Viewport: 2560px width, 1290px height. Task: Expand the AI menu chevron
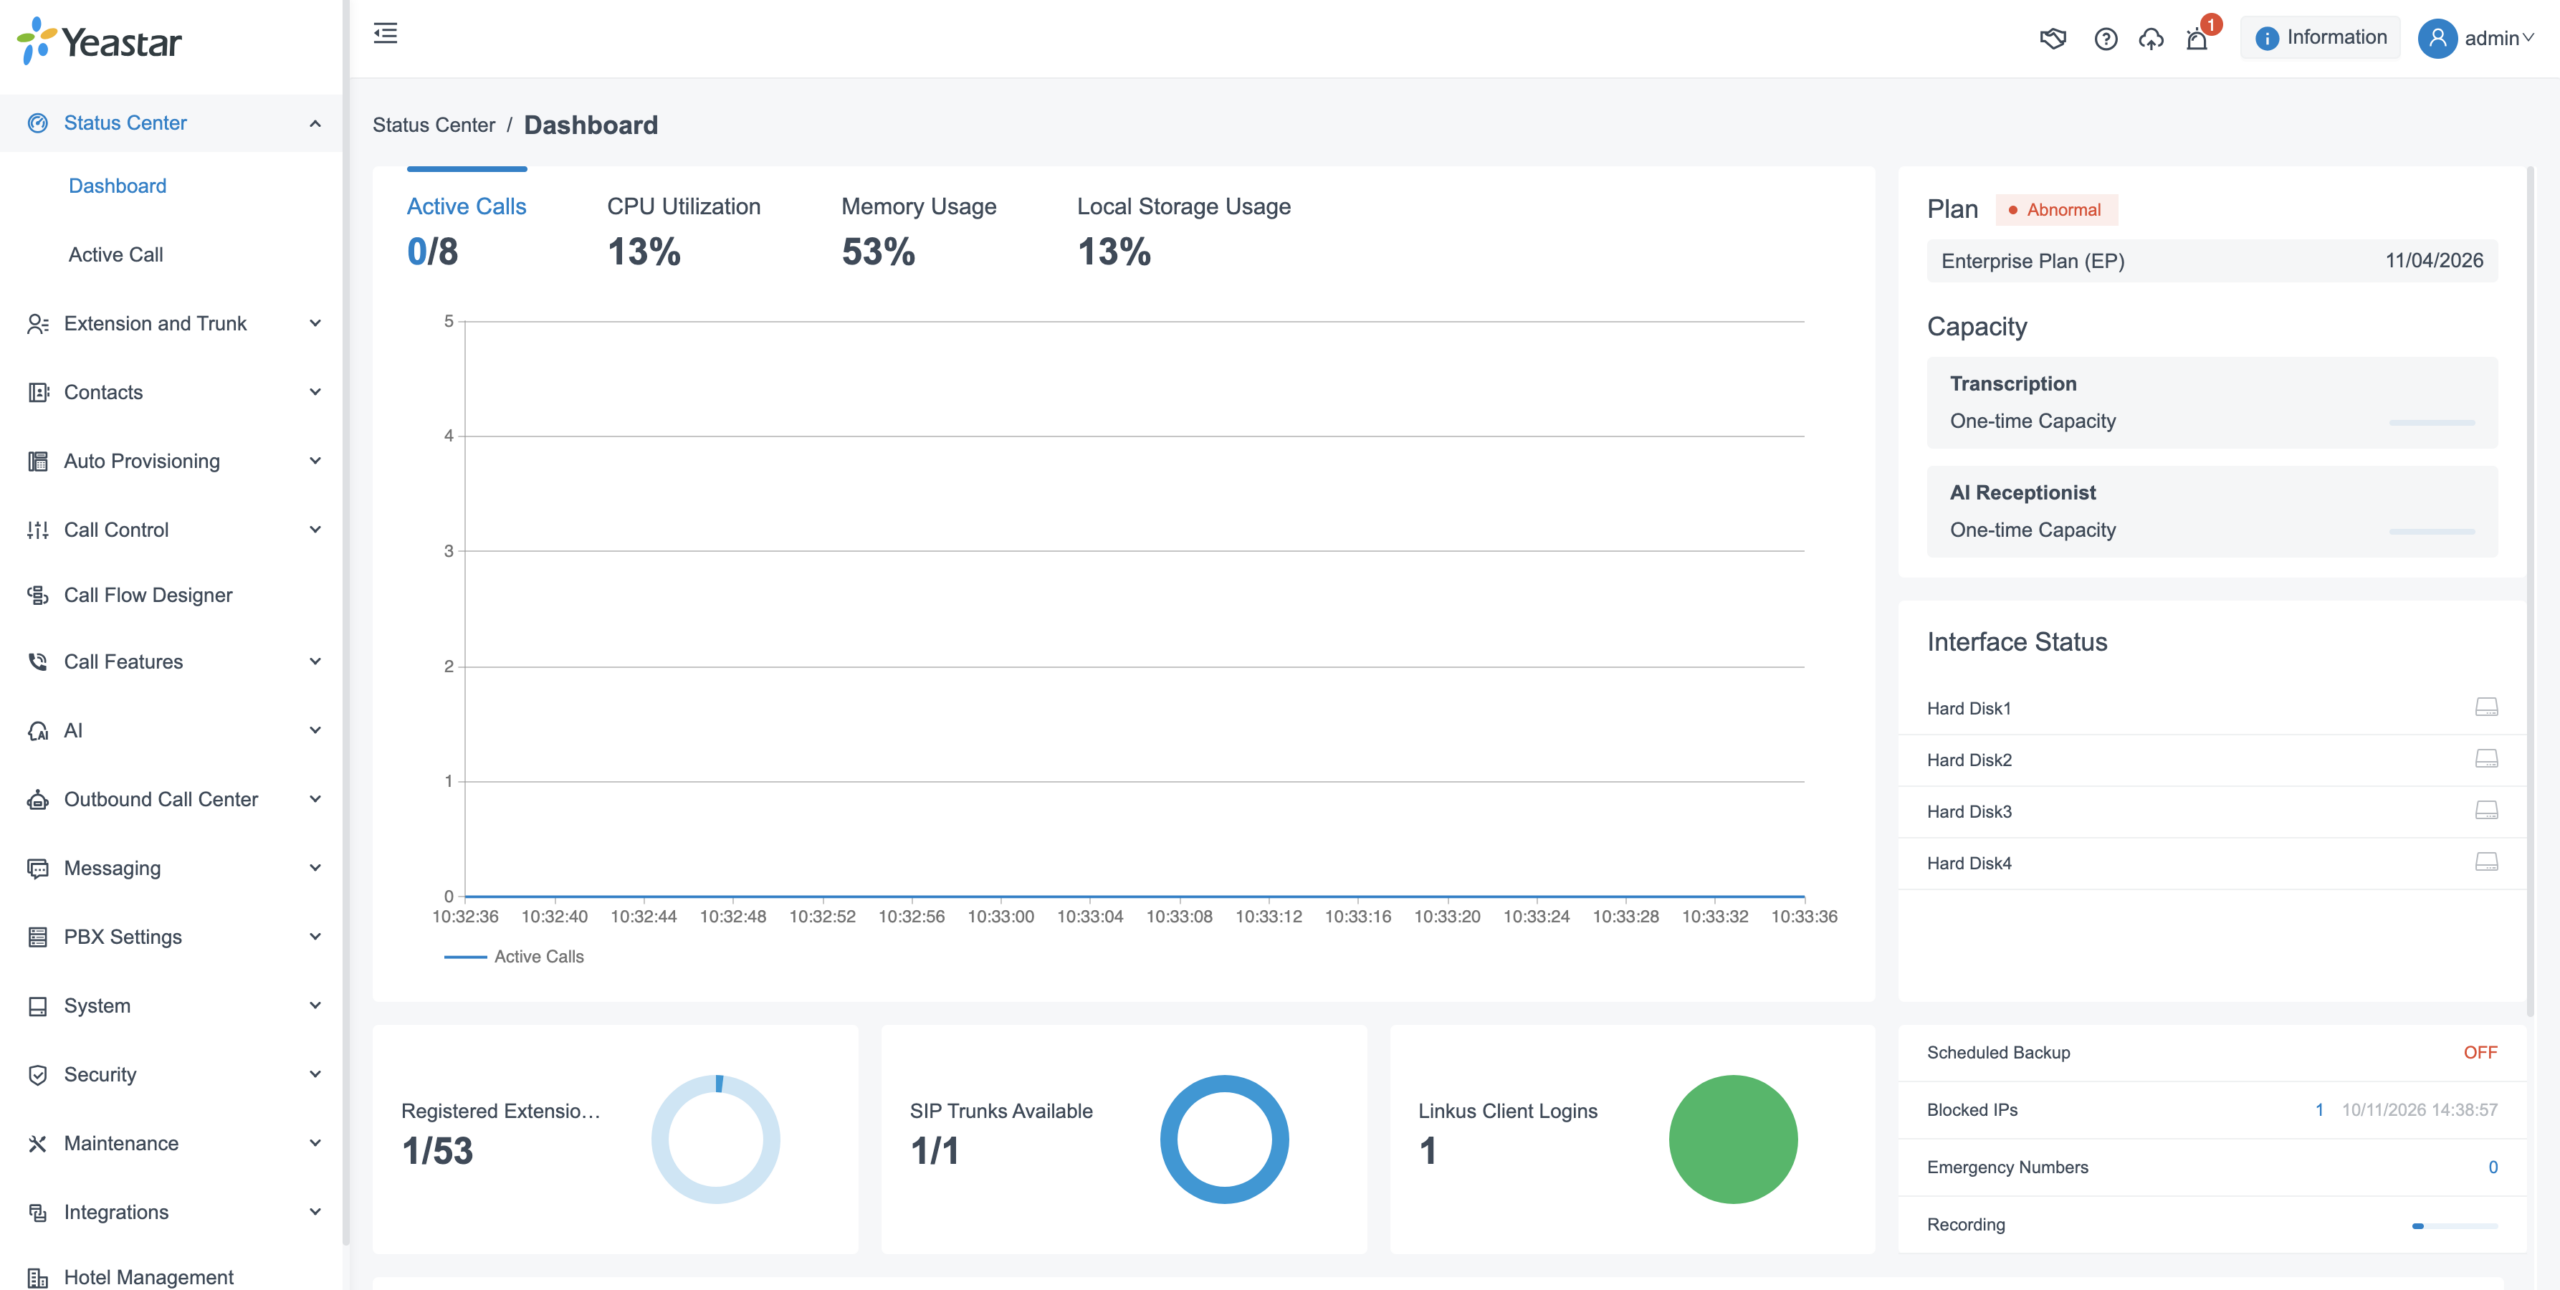(x=315, y=731)
